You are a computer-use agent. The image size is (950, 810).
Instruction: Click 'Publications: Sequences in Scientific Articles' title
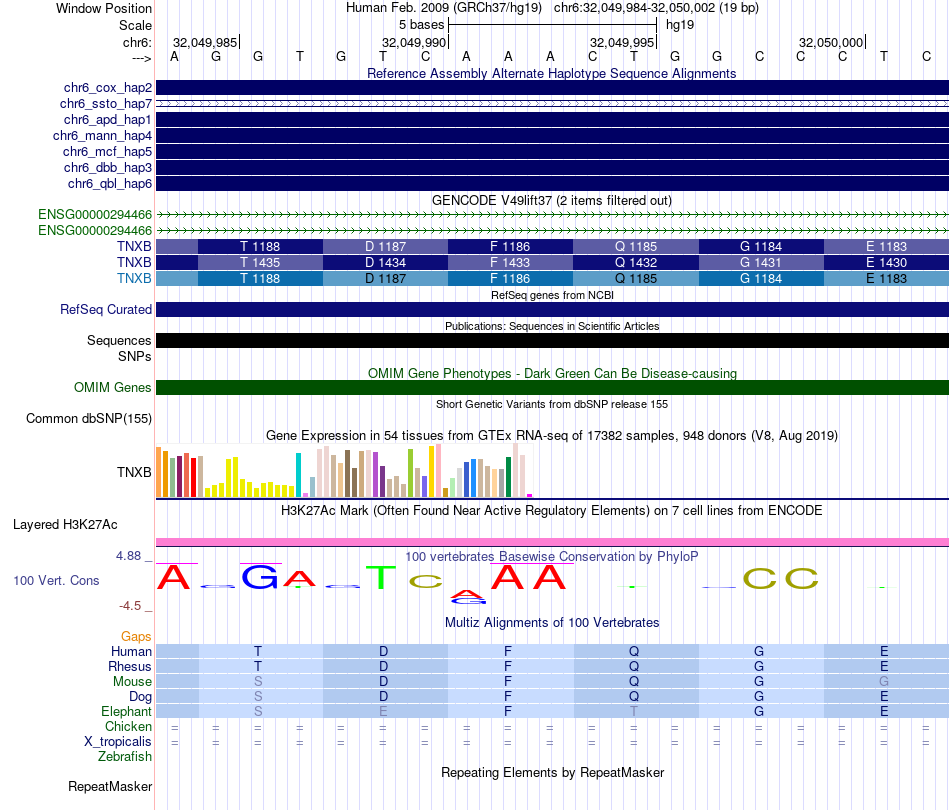552,326
